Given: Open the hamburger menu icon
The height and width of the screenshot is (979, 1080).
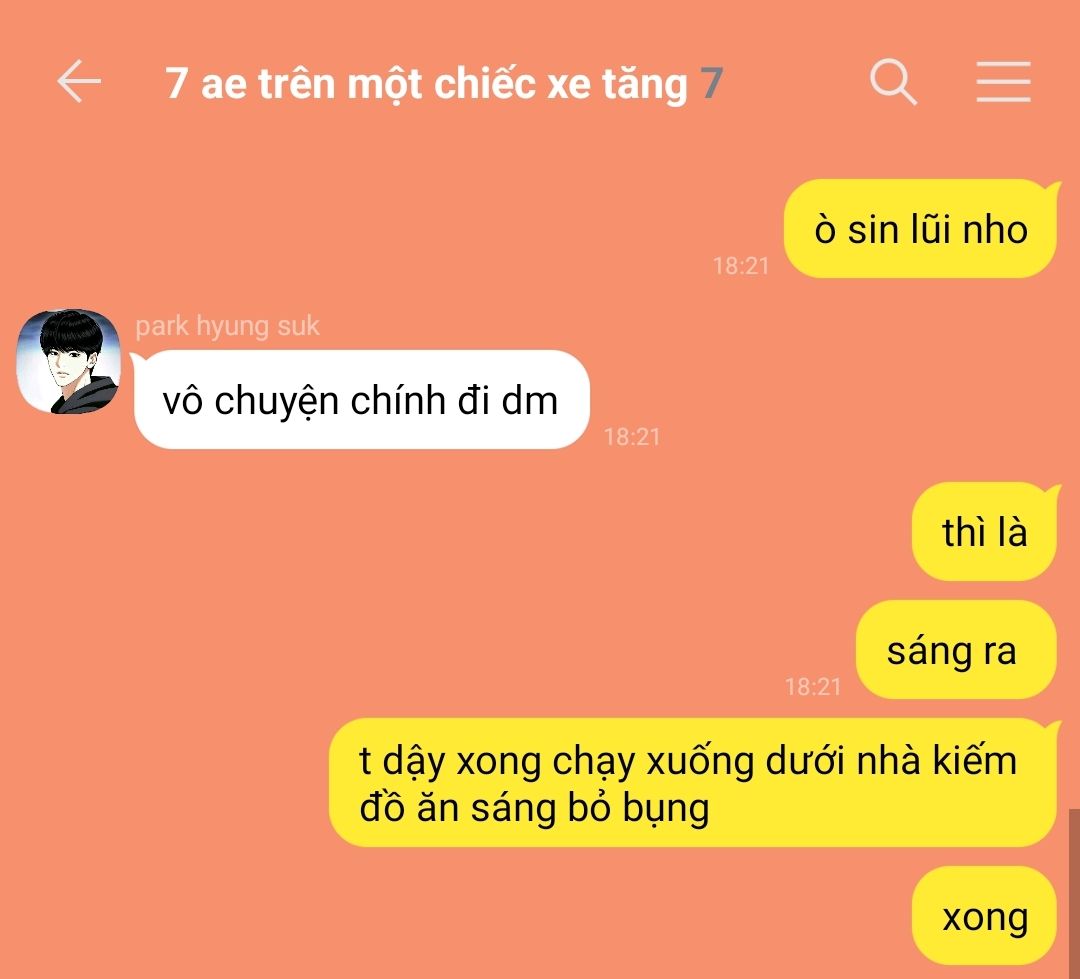Looking at the screenshot, I should click(1003, 81).
